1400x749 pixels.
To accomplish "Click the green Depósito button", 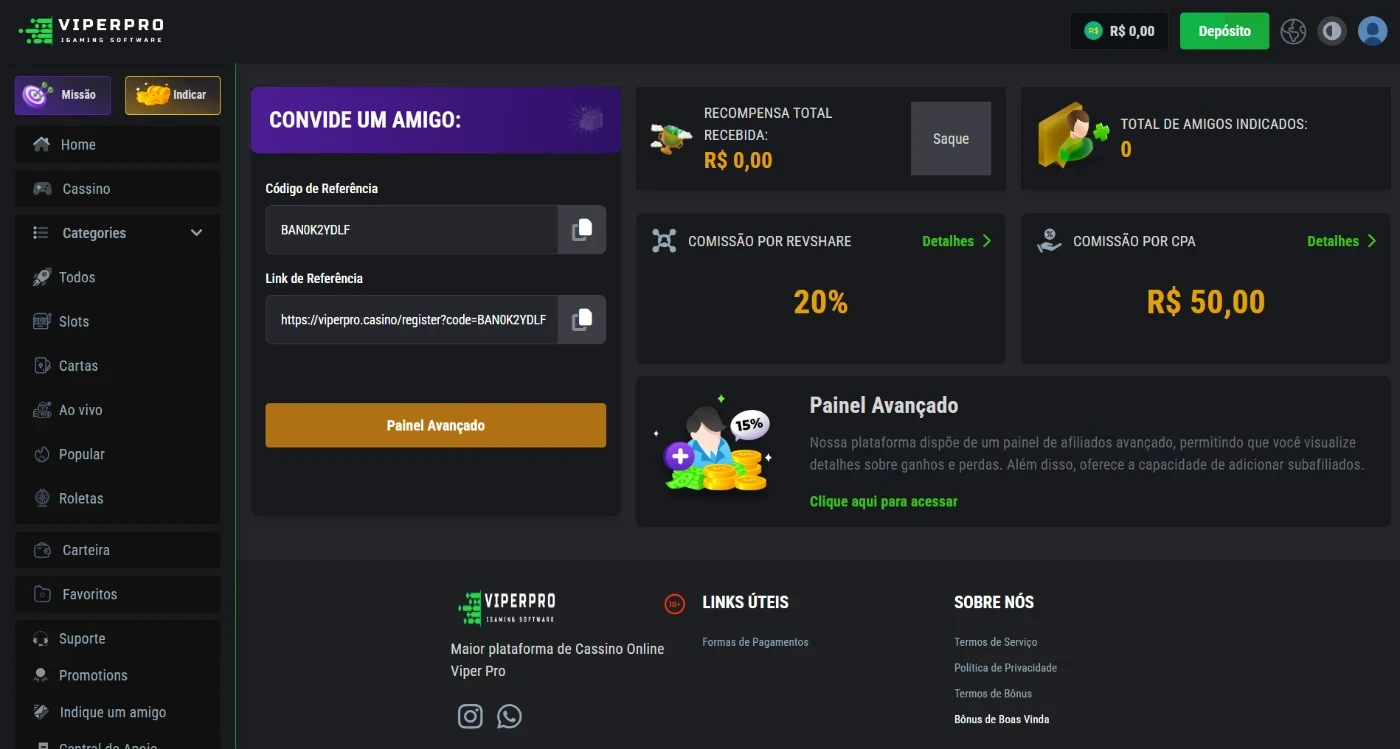I will (x=1224, y=31).
